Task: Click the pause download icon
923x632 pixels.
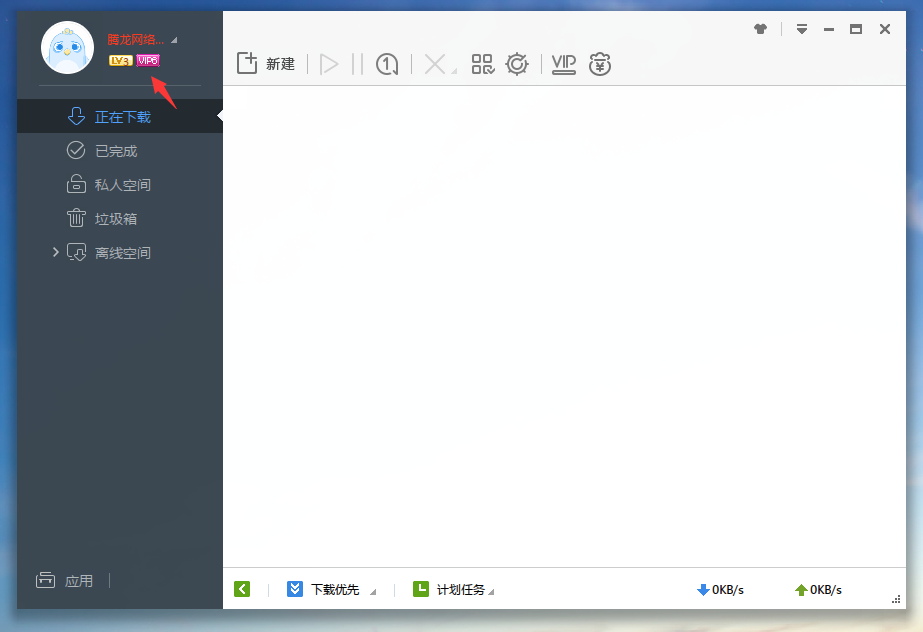Action: (x=356, y=63)
